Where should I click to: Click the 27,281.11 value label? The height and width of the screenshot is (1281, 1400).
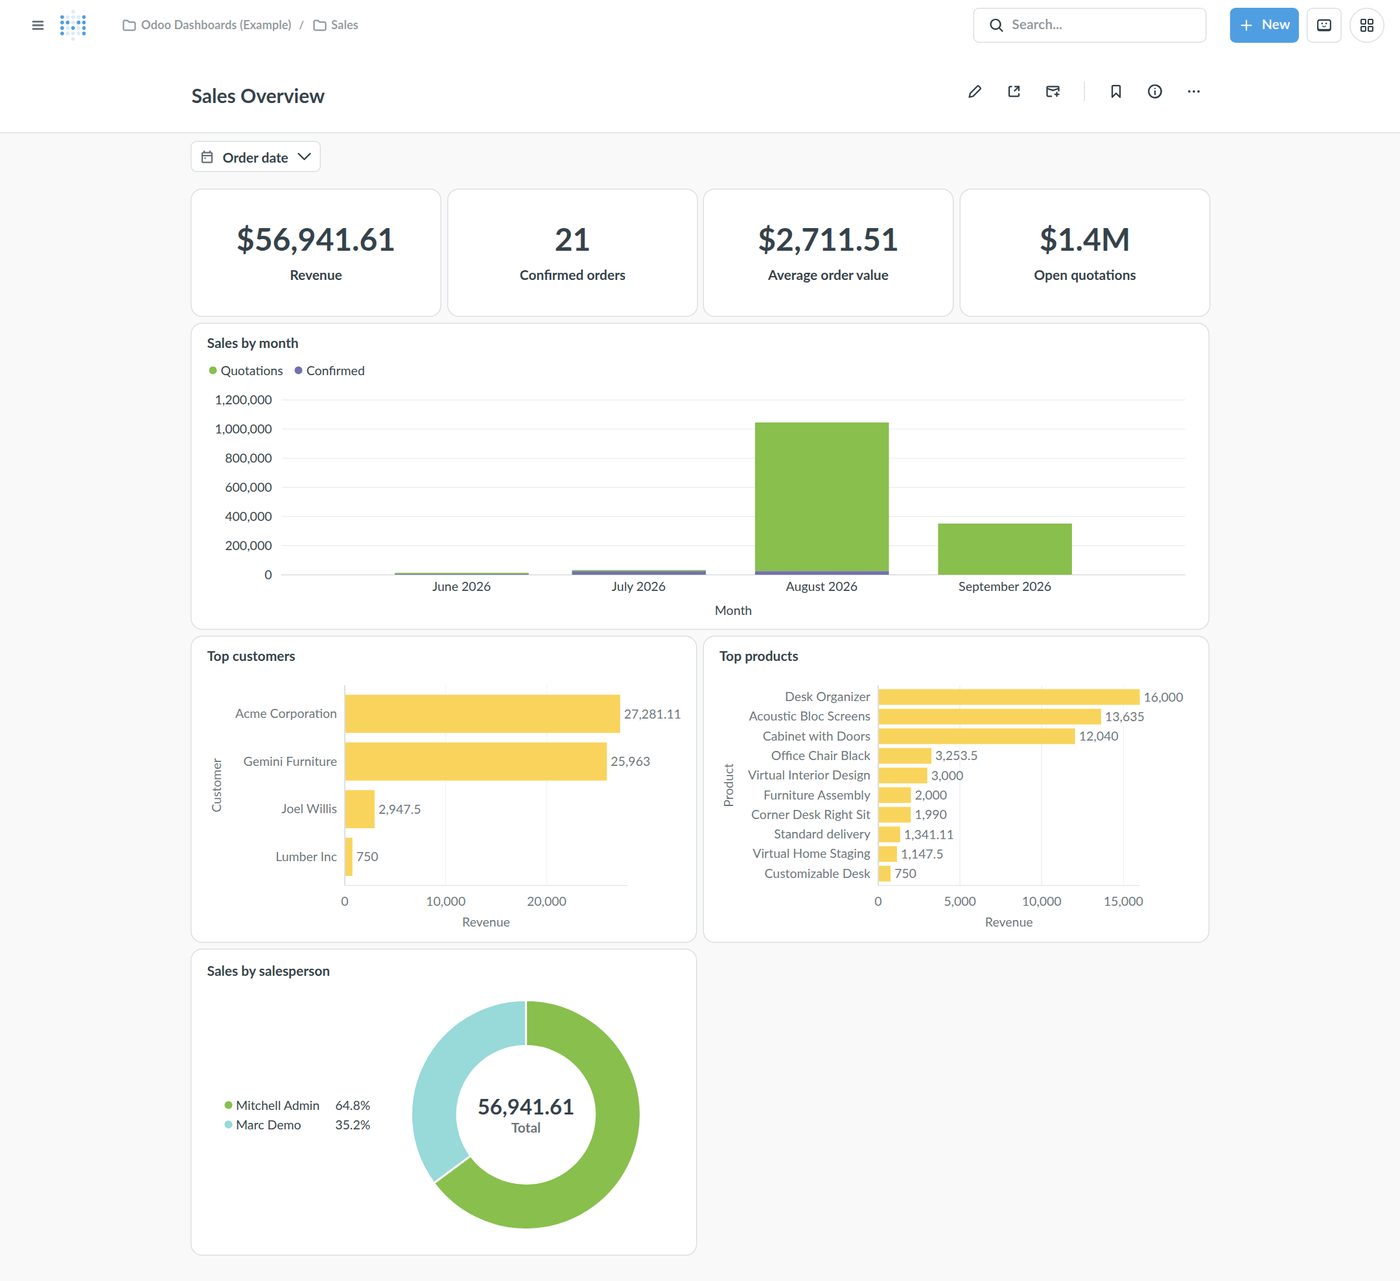click(652, 714)
